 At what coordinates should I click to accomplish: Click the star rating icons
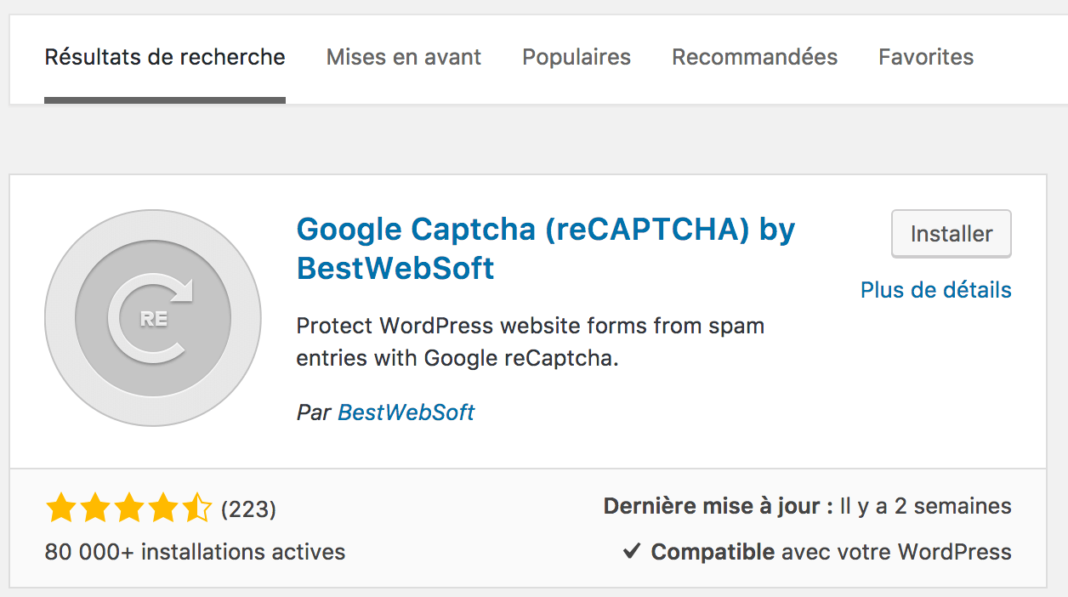129,508
